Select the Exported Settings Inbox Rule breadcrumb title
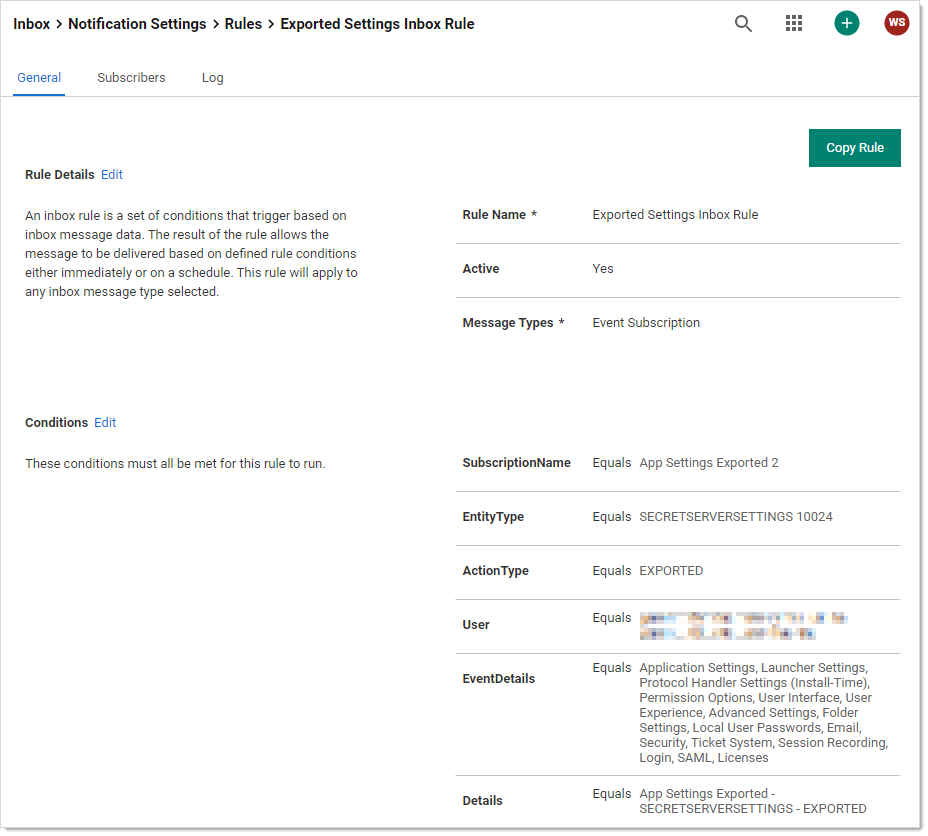 [377, 24]
